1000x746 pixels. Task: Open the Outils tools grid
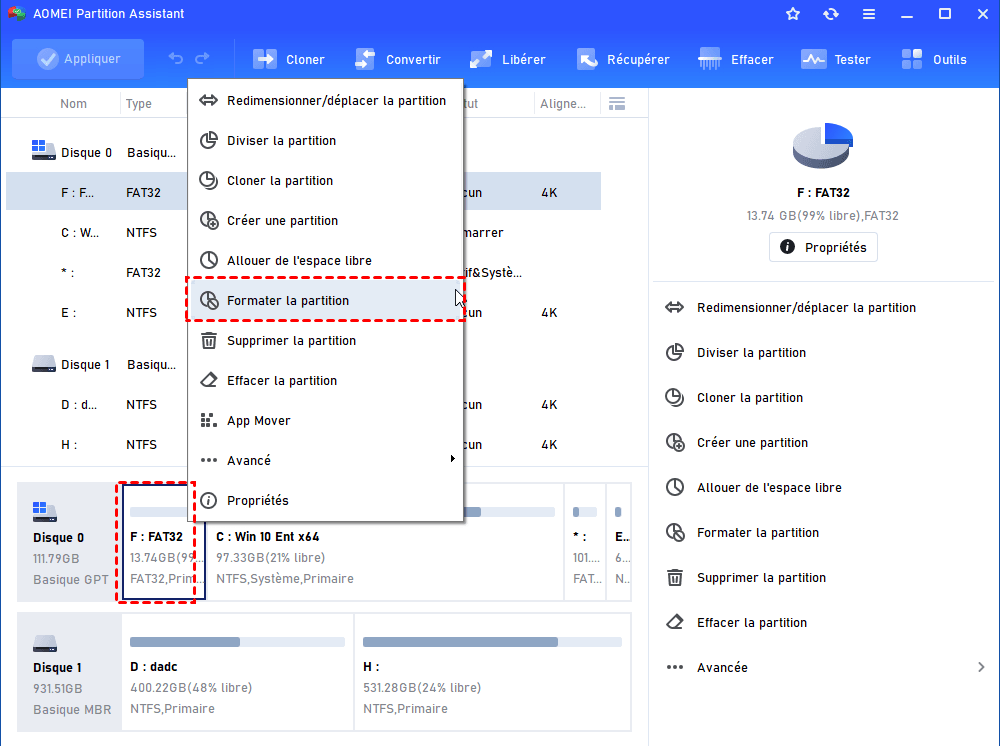tap(912, 59)
